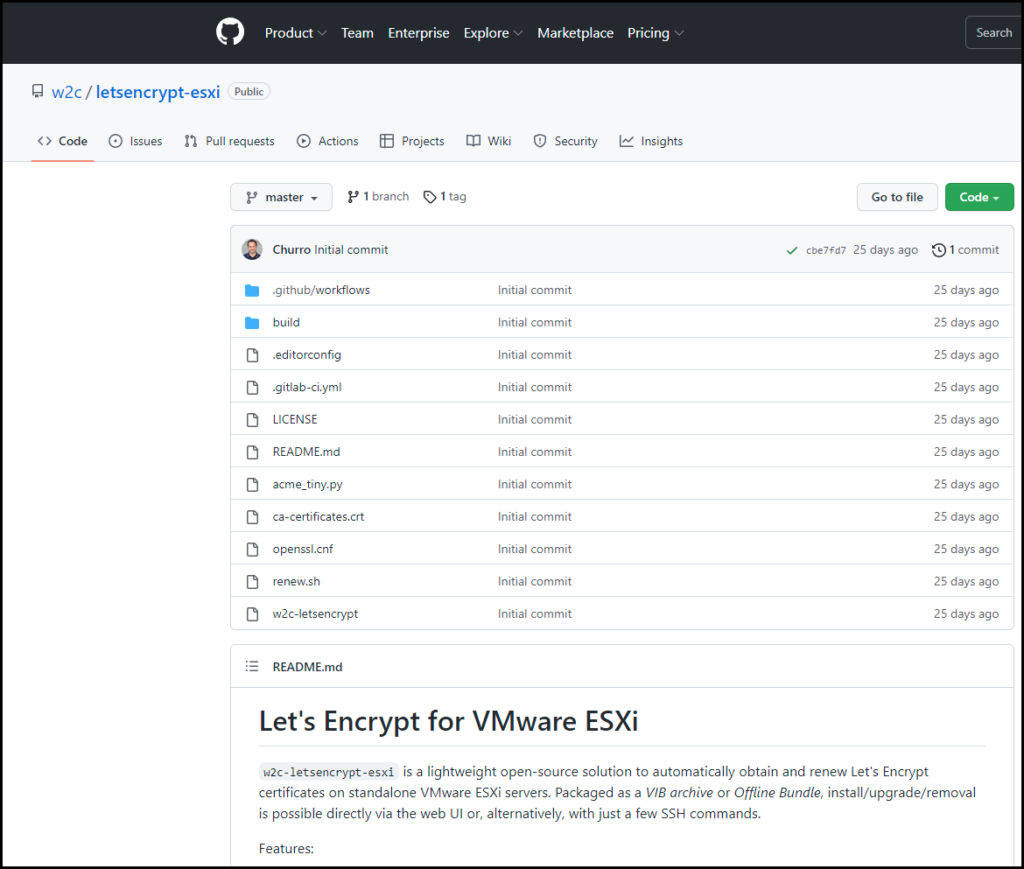Click the clock icon next to 1 commit

(x=937, y=249)
